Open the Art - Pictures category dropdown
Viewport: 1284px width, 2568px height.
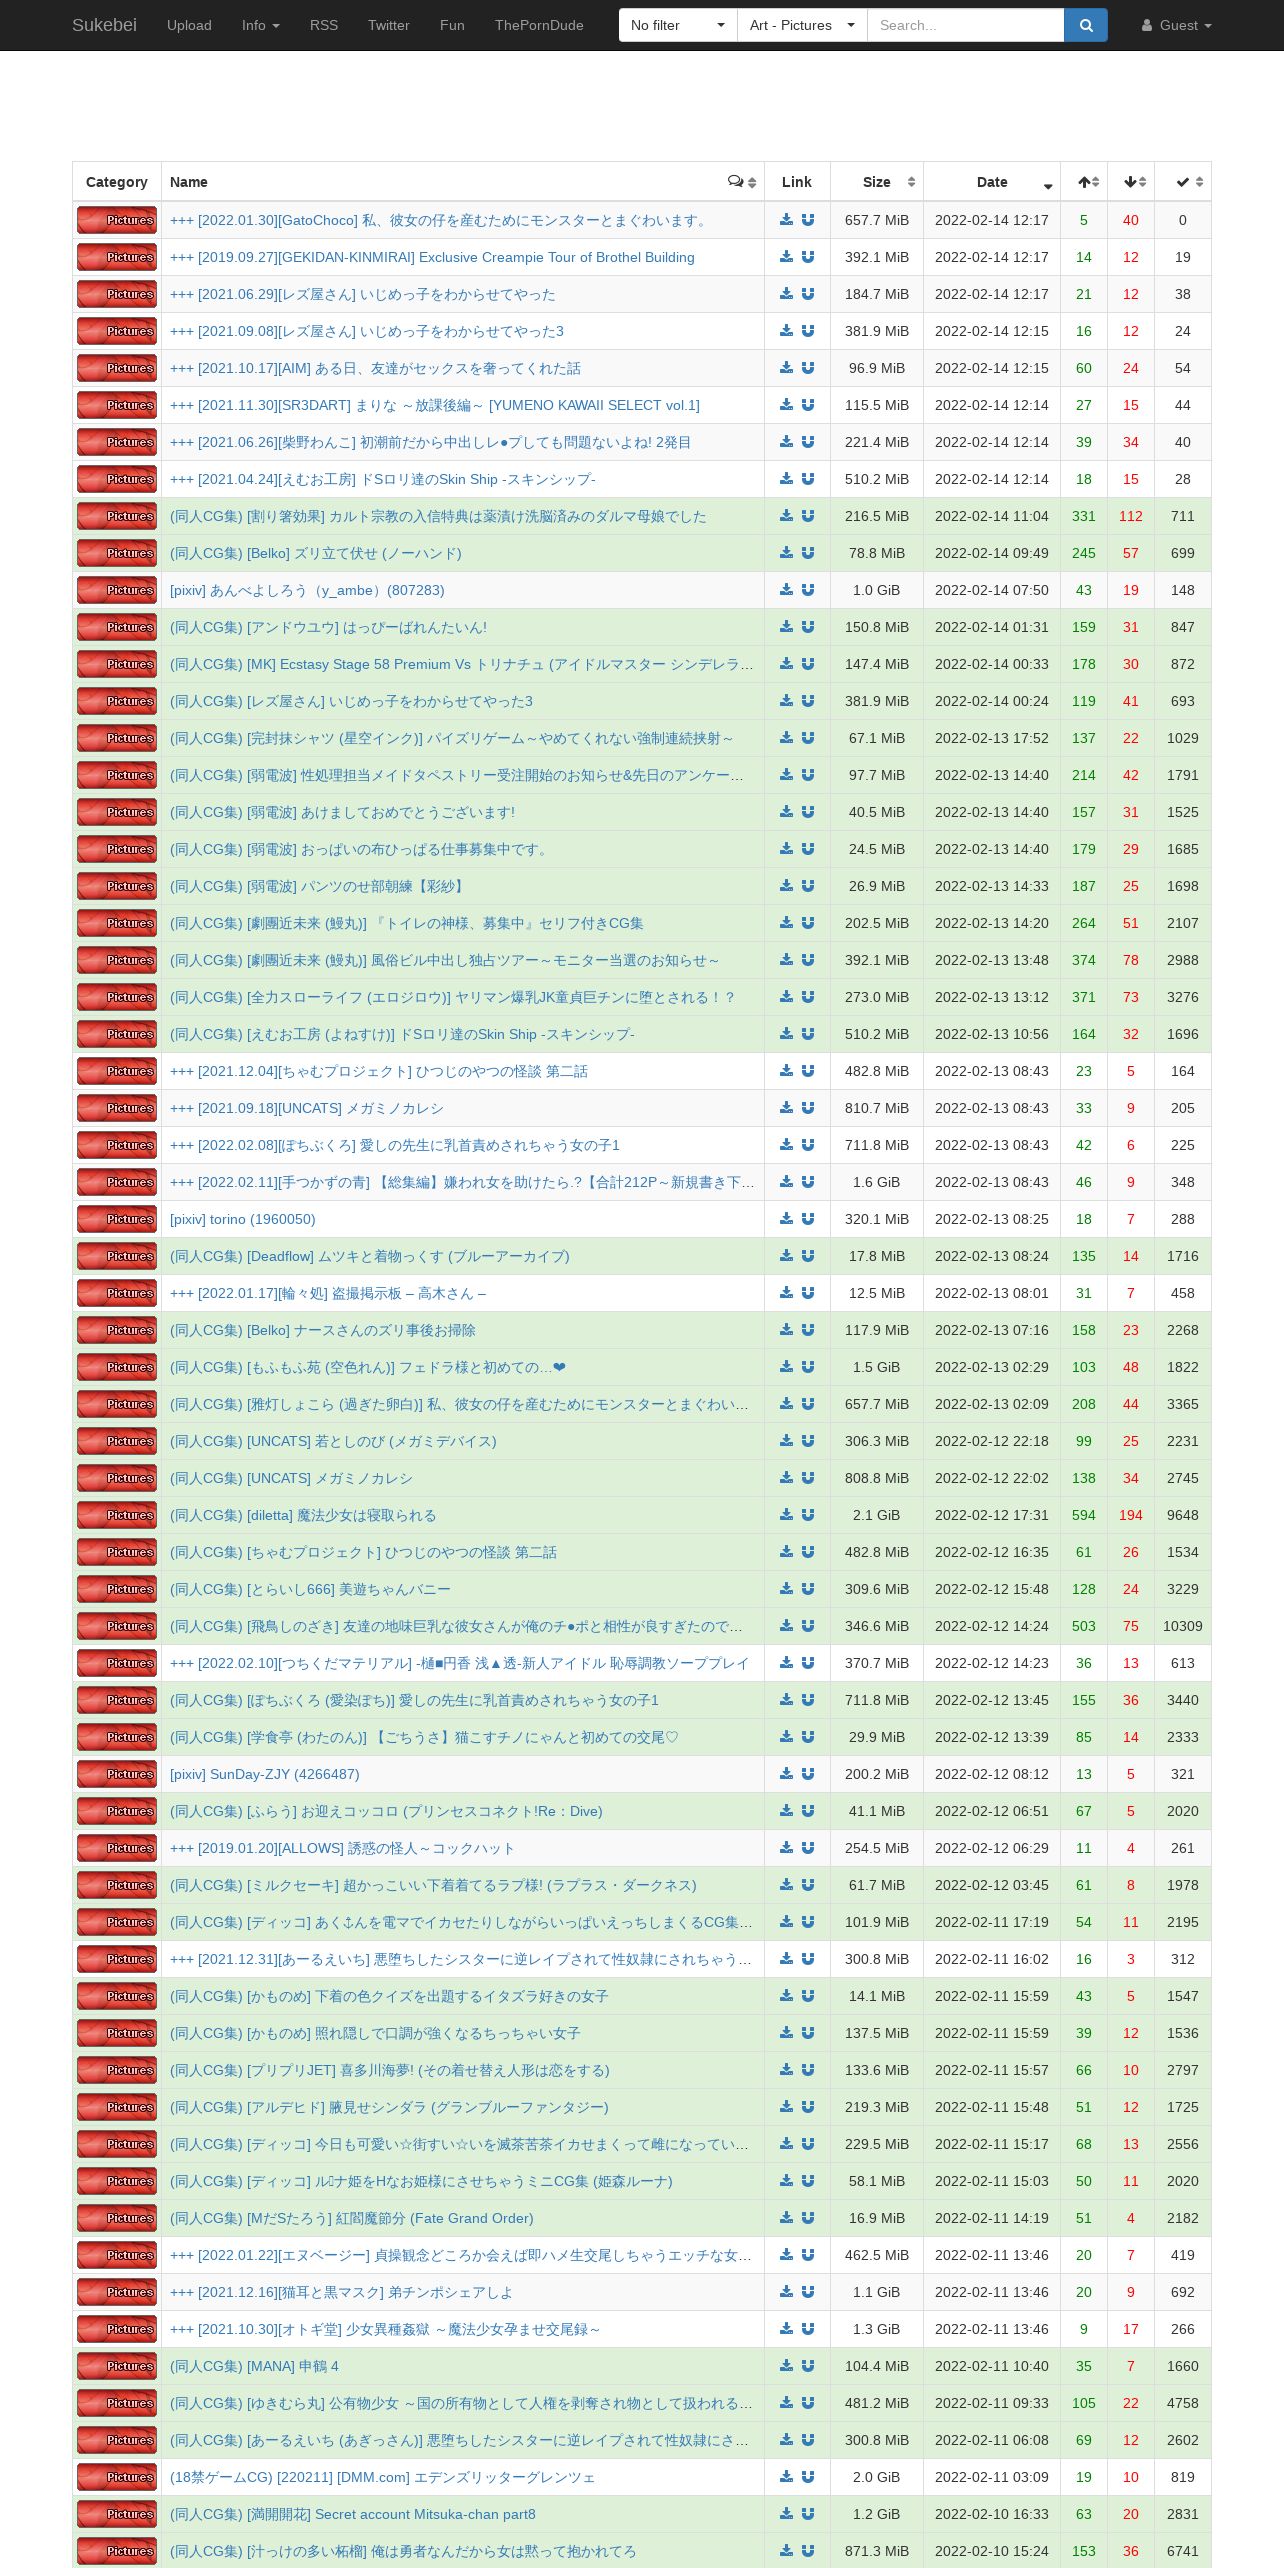click(802, 25)
